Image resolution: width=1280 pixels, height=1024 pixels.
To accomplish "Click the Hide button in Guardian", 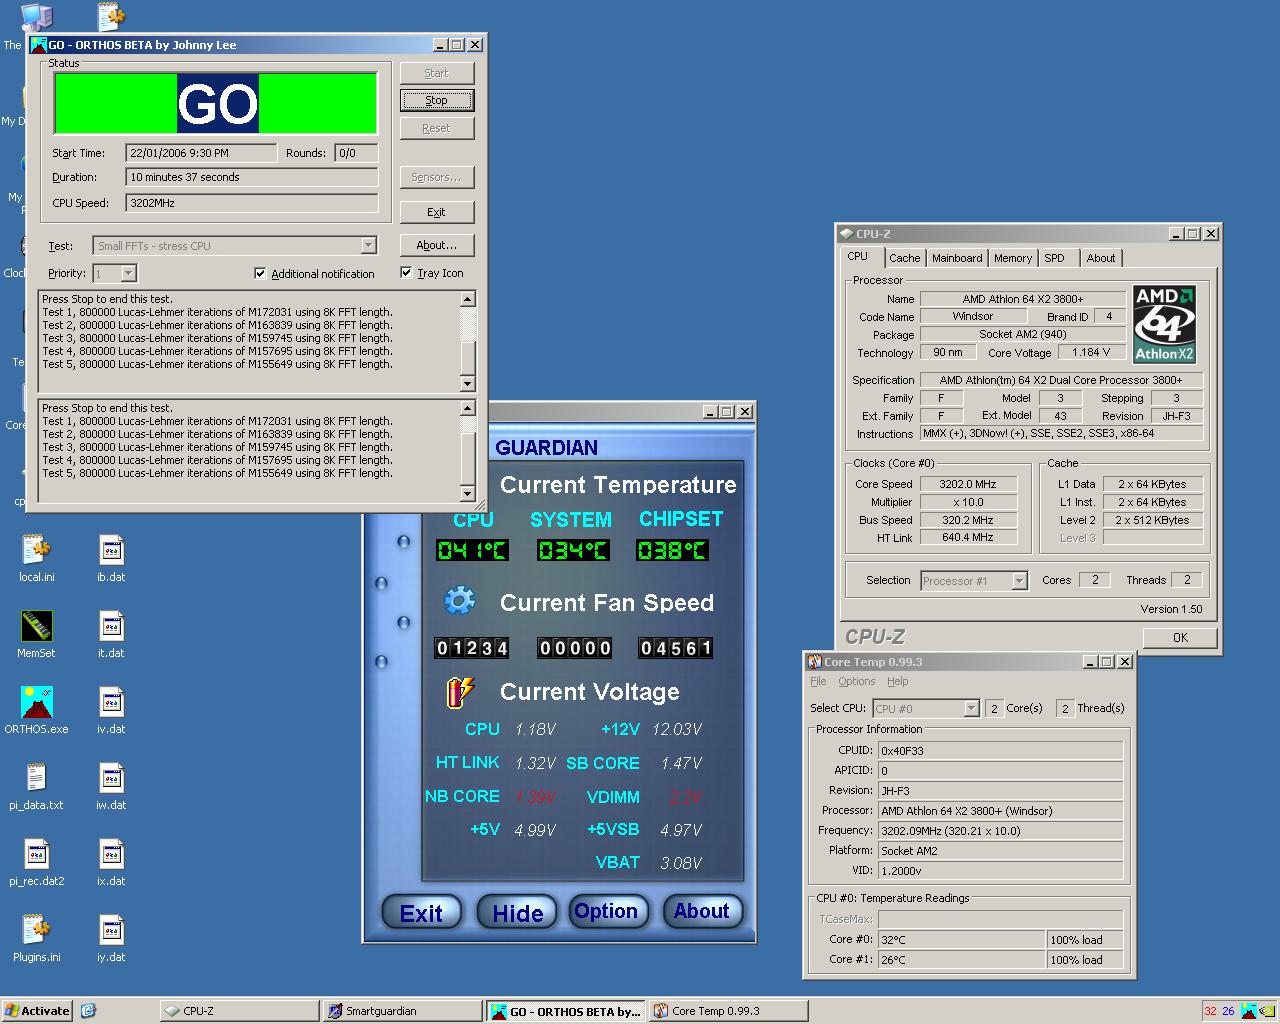I will (517, 912).
